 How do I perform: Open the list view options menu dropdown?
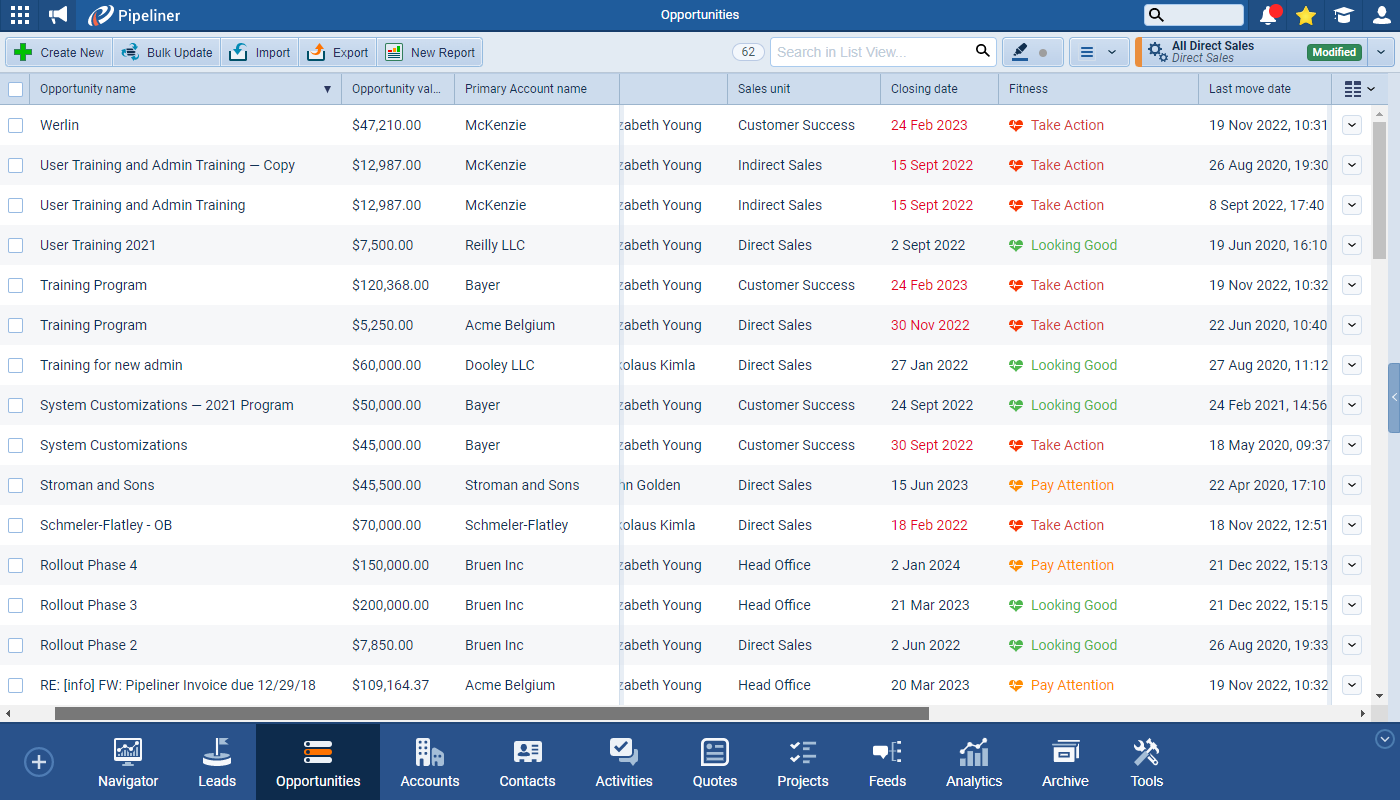click(x=1098, y=52)
